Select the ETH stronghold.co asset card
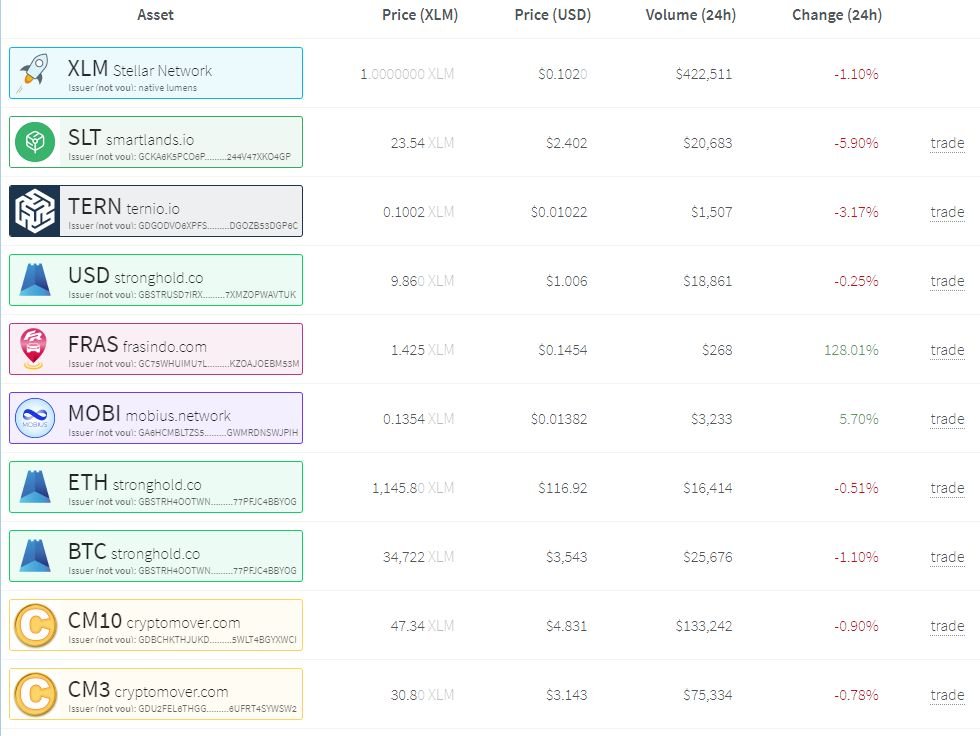This screenshot has height=736, width=980. (156, 487)
